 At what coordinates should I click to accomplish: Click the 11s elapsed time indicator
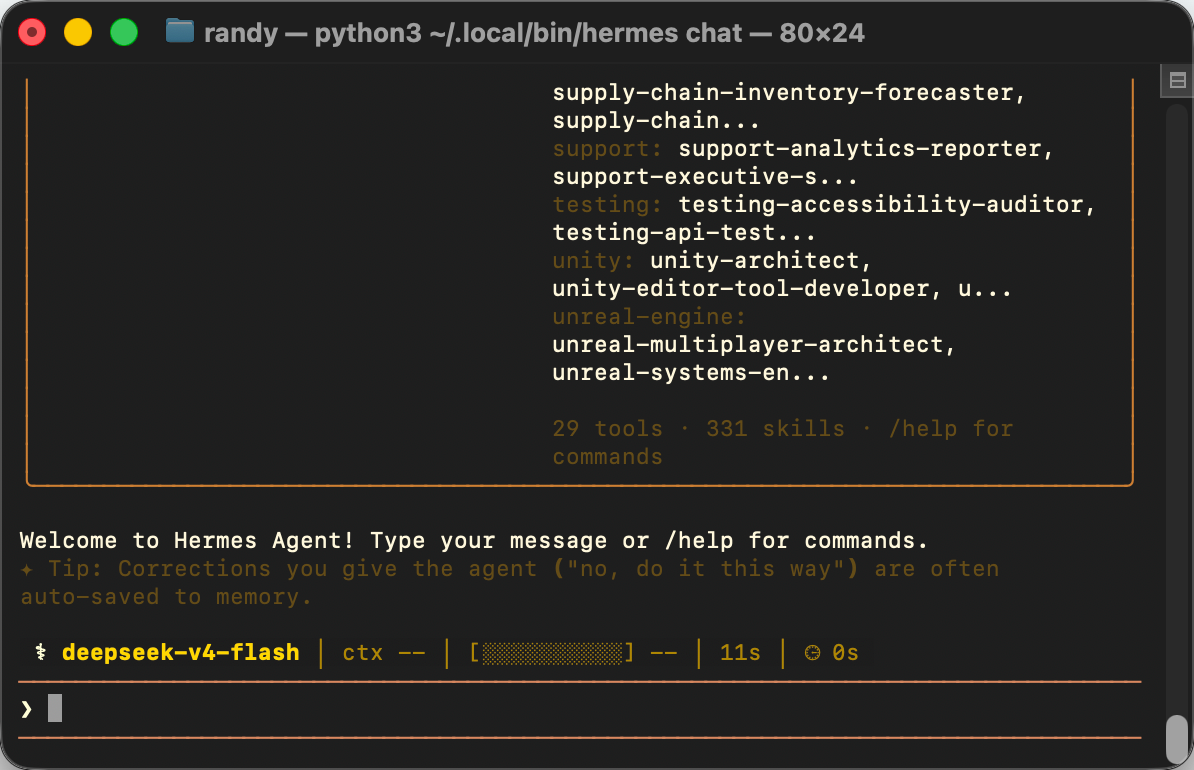[x=740, y=653]
